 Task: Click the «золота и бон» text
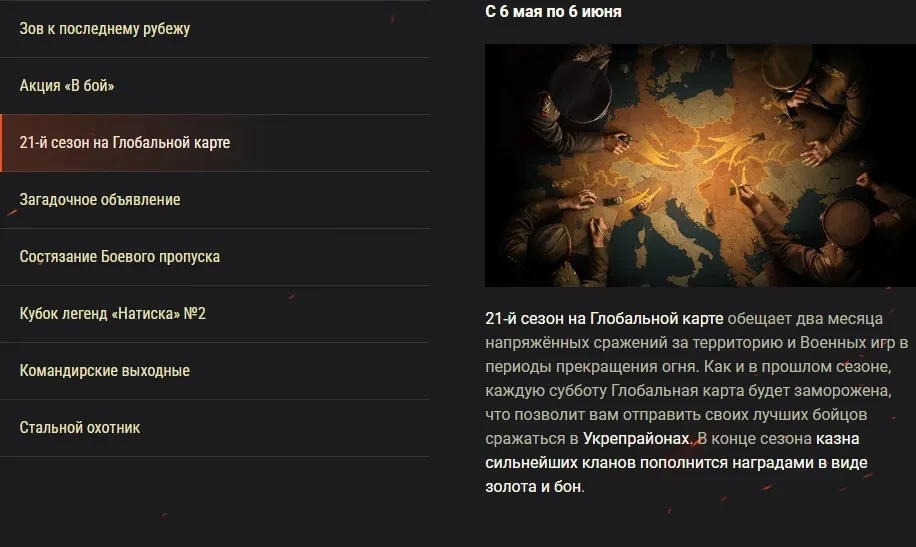click(533, 487)
